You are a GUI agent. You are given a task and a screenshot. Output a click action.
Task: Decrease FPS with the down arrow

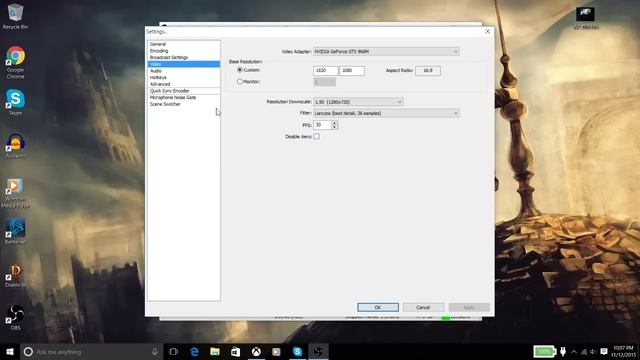[x=334, y=127]
